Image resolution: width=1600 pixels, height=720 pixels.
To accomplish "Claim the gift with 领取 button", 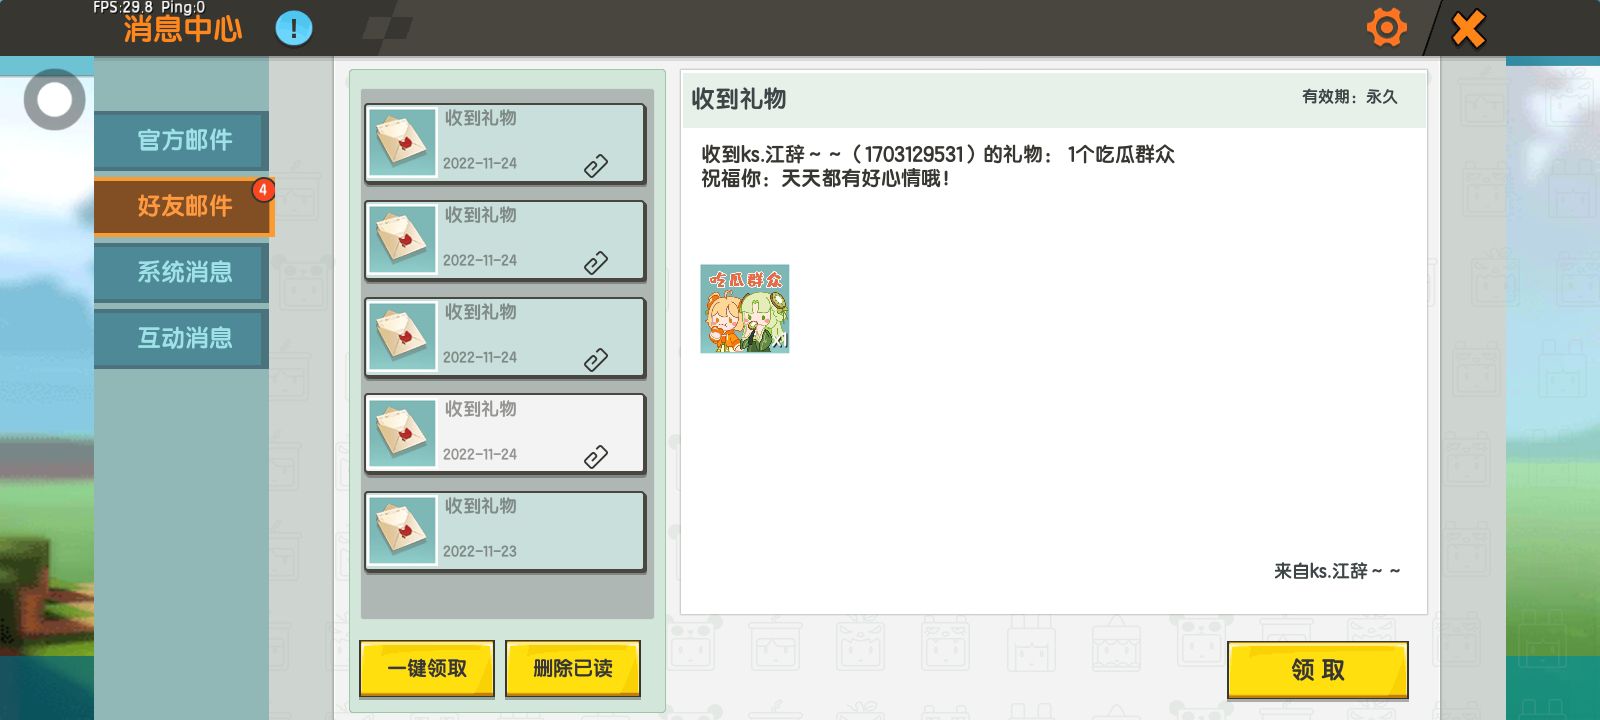I will 1318,670.
